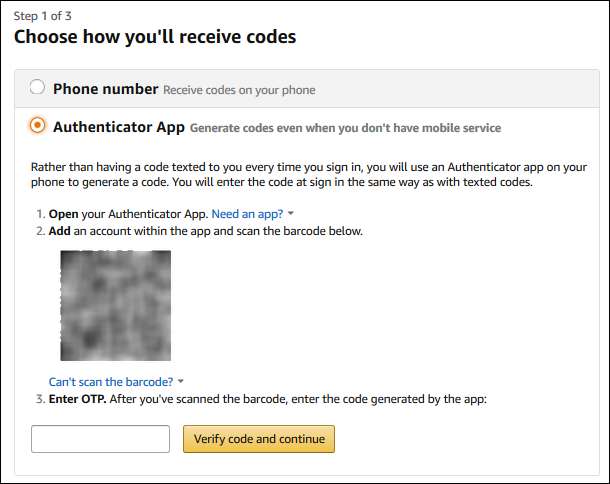610x484 pixels.
Task: Expand the arrow beside "Need an app?"
Action: [291, 214]
